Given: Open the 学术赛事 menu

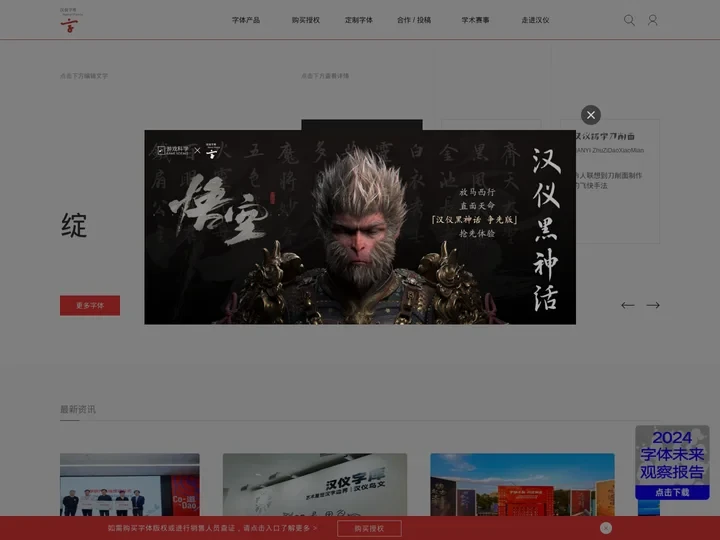Looking at the screenshot, I should [x=475, y=20].
